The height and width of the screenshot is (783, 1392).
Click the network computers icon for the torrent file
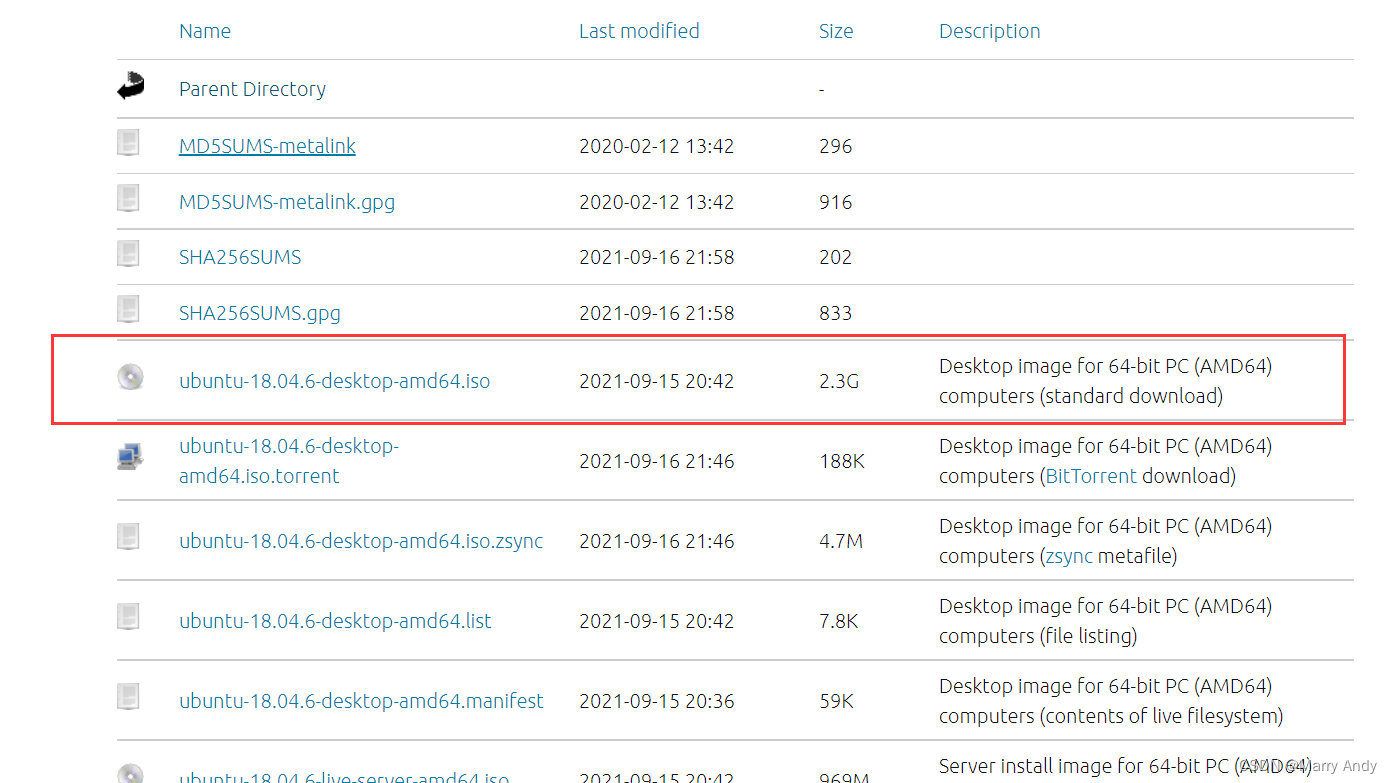pyautogui.click(x=130, y=457)
